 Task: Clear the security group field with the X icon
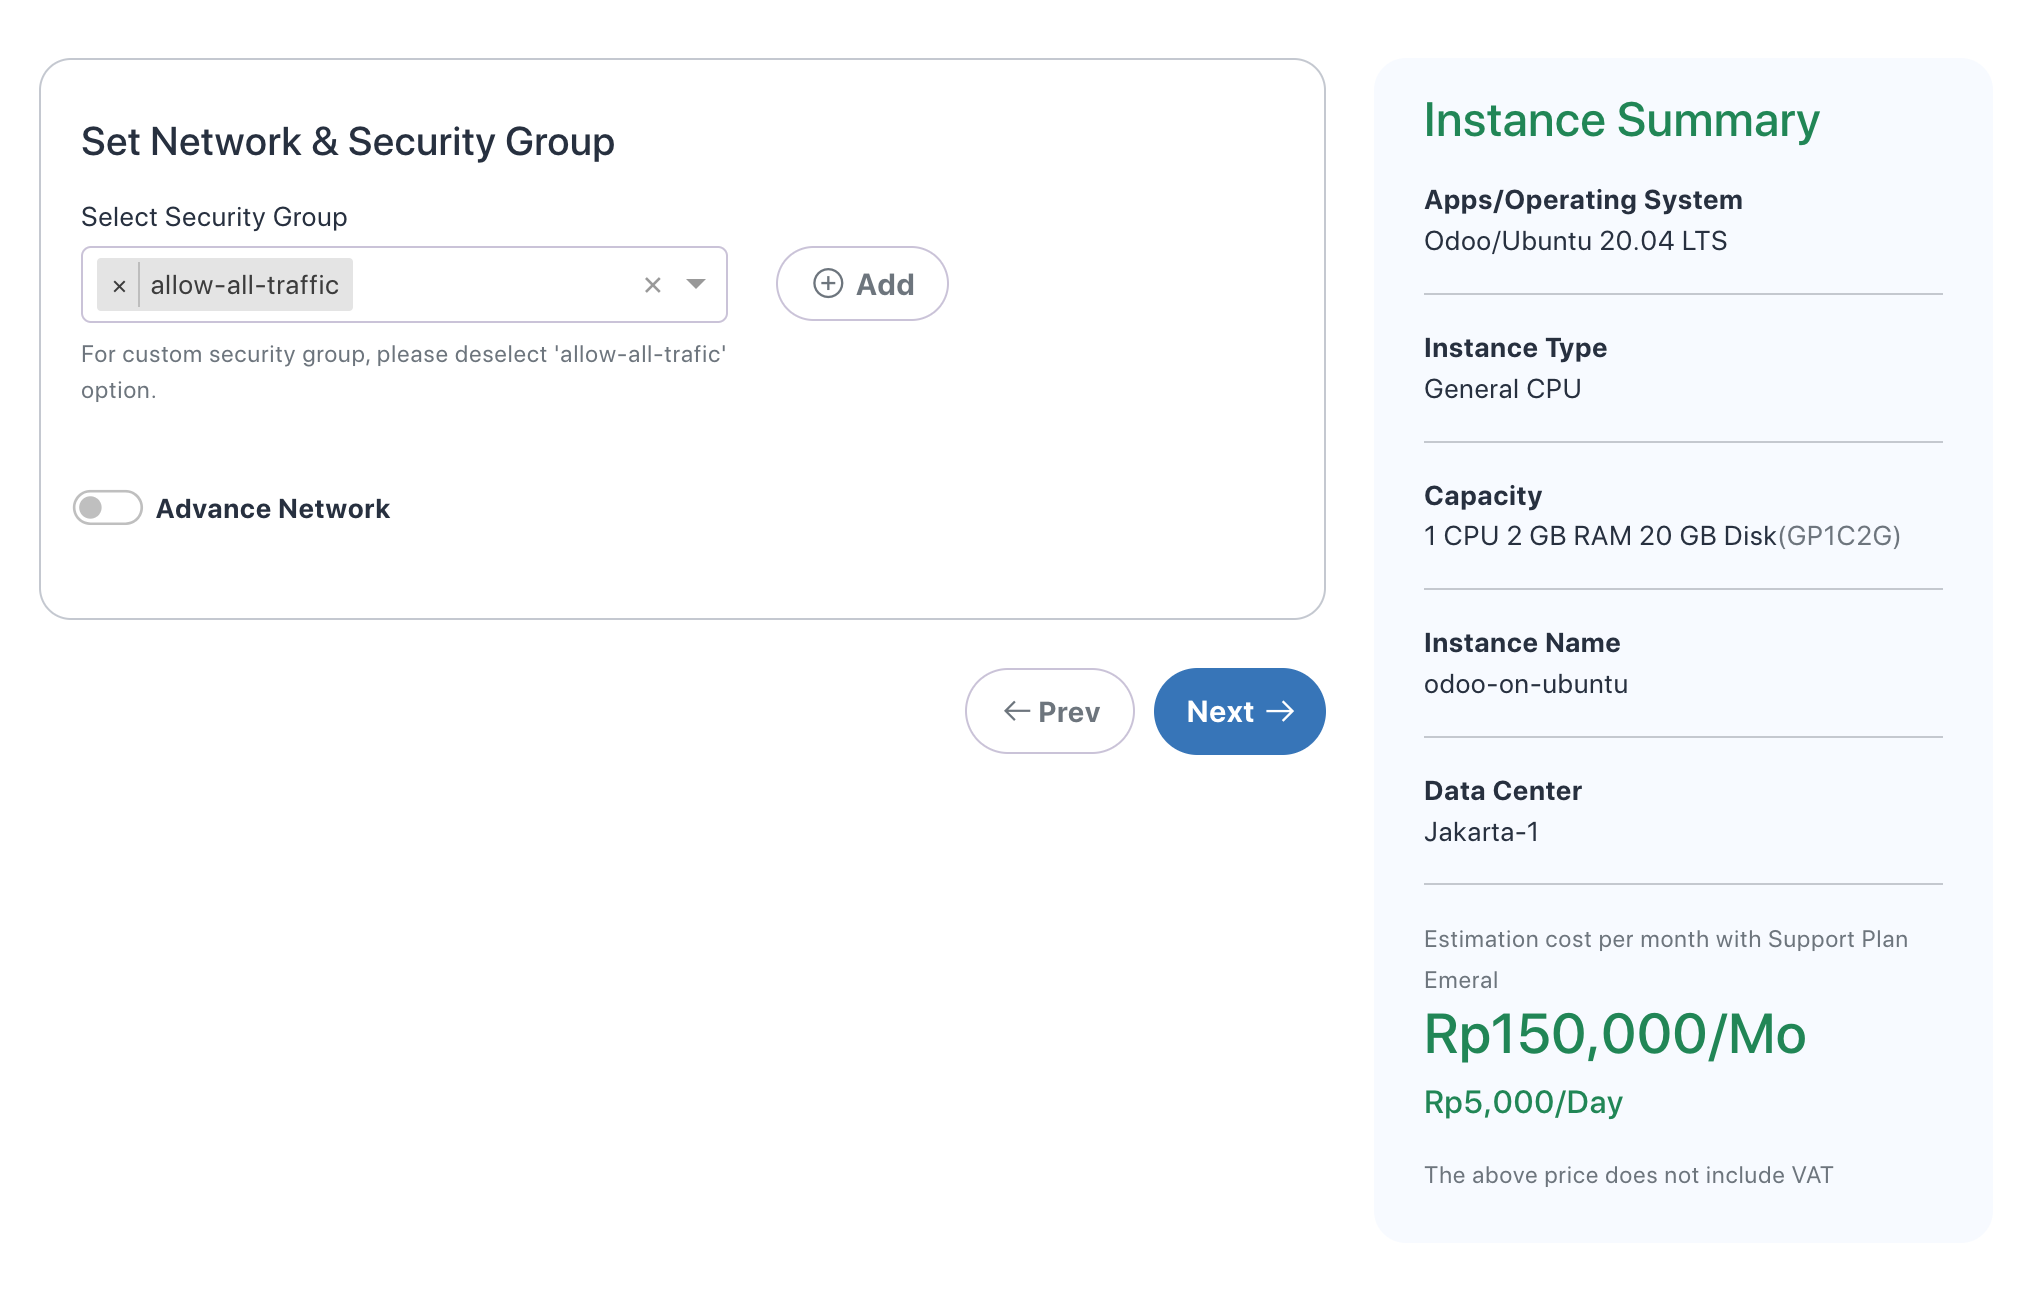pos(653,285)
